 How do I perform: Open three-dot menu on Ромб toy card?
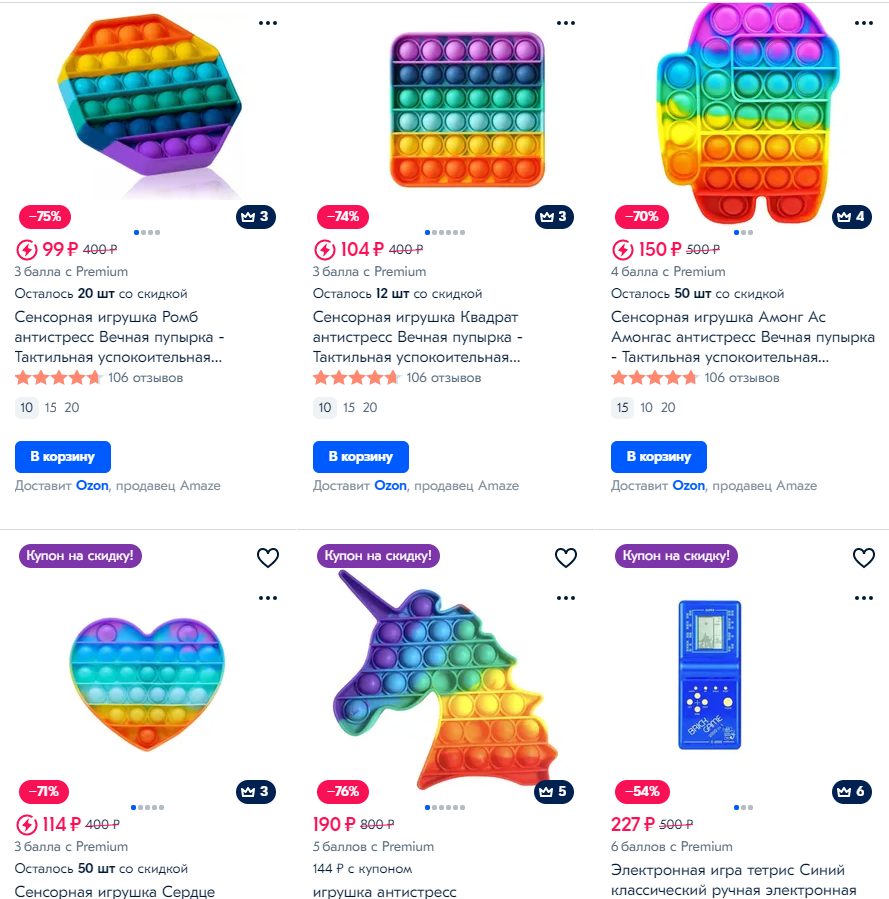coord(268,23)
